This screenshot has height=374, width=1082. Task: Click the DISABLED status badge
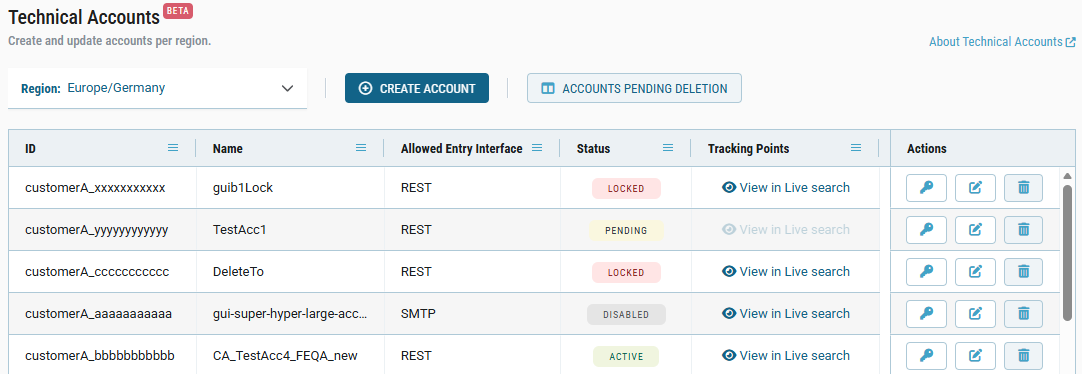click(626, 315)
